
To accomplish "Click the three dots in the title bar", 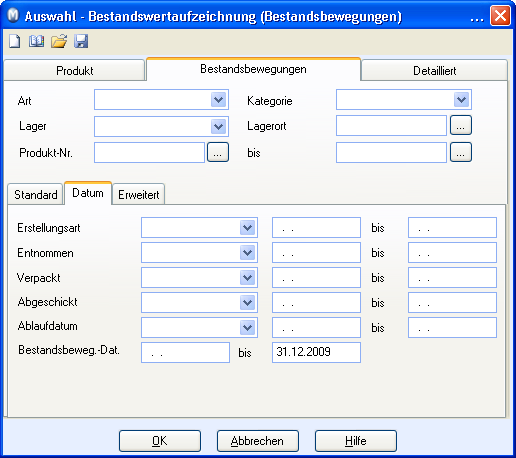I will [477, 19].
